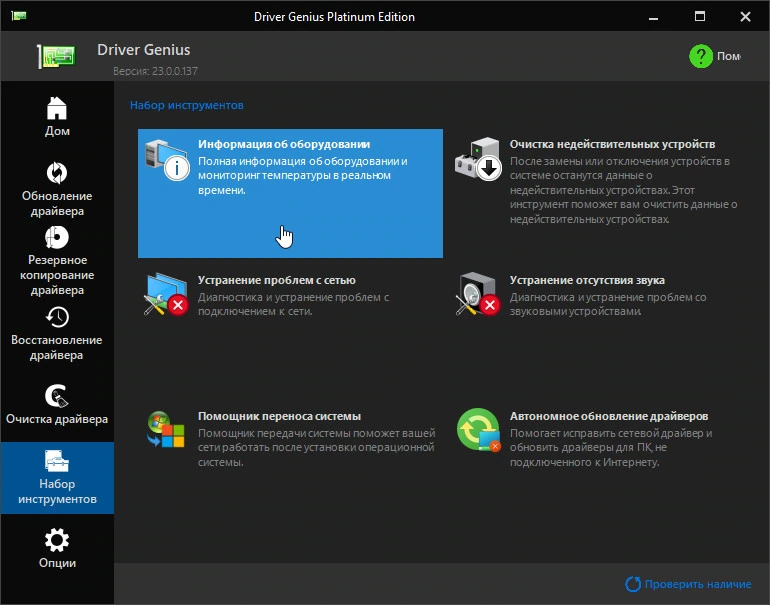The height and width of the screenshot is (605, 770).
Task: Click the Набор инструментов heading
Action: pyautogui.click(x=187, y=105)
